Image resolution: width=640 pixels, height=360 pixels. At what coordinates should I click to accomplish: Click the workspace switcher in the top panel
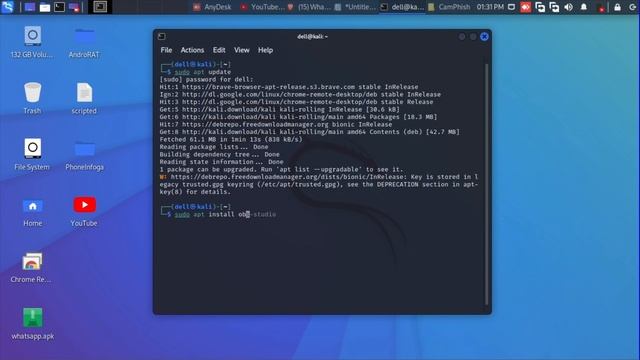100,7
